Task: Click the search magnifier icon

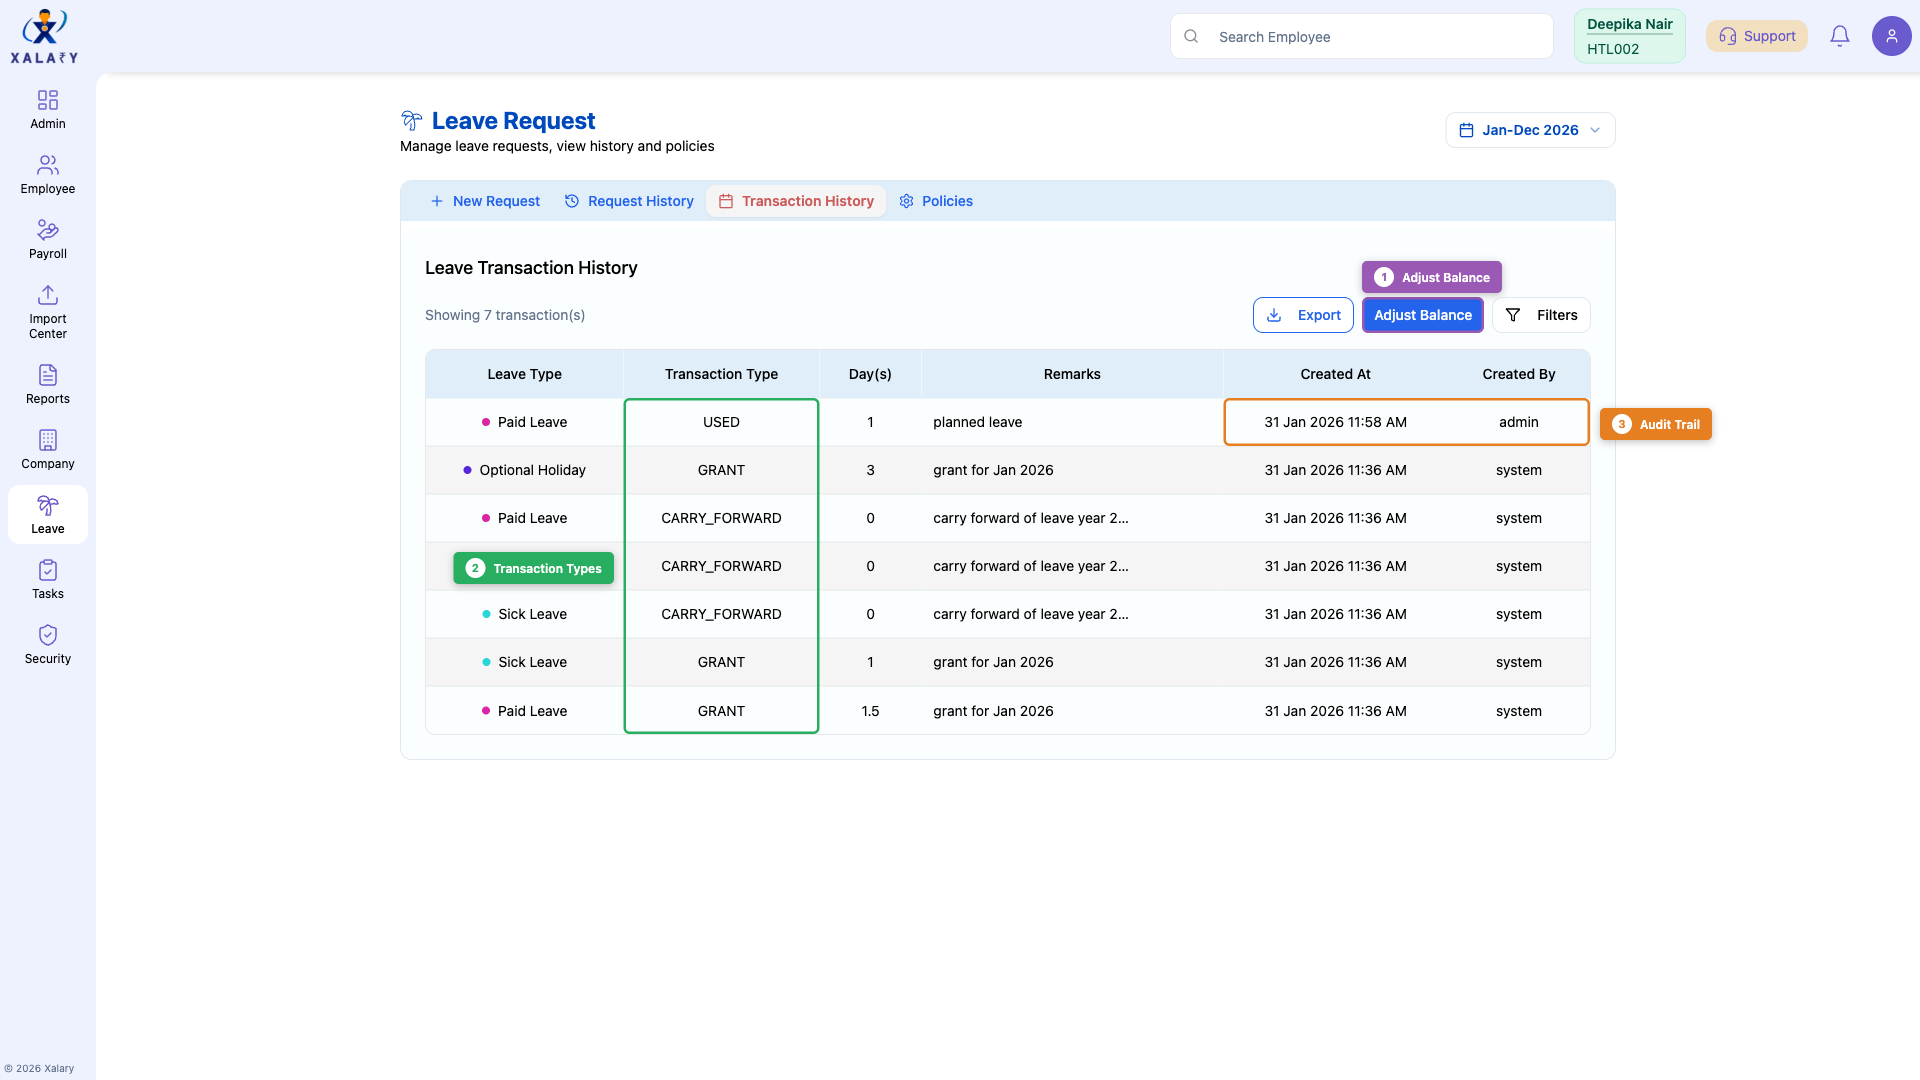Action: tap(1191, 36)
